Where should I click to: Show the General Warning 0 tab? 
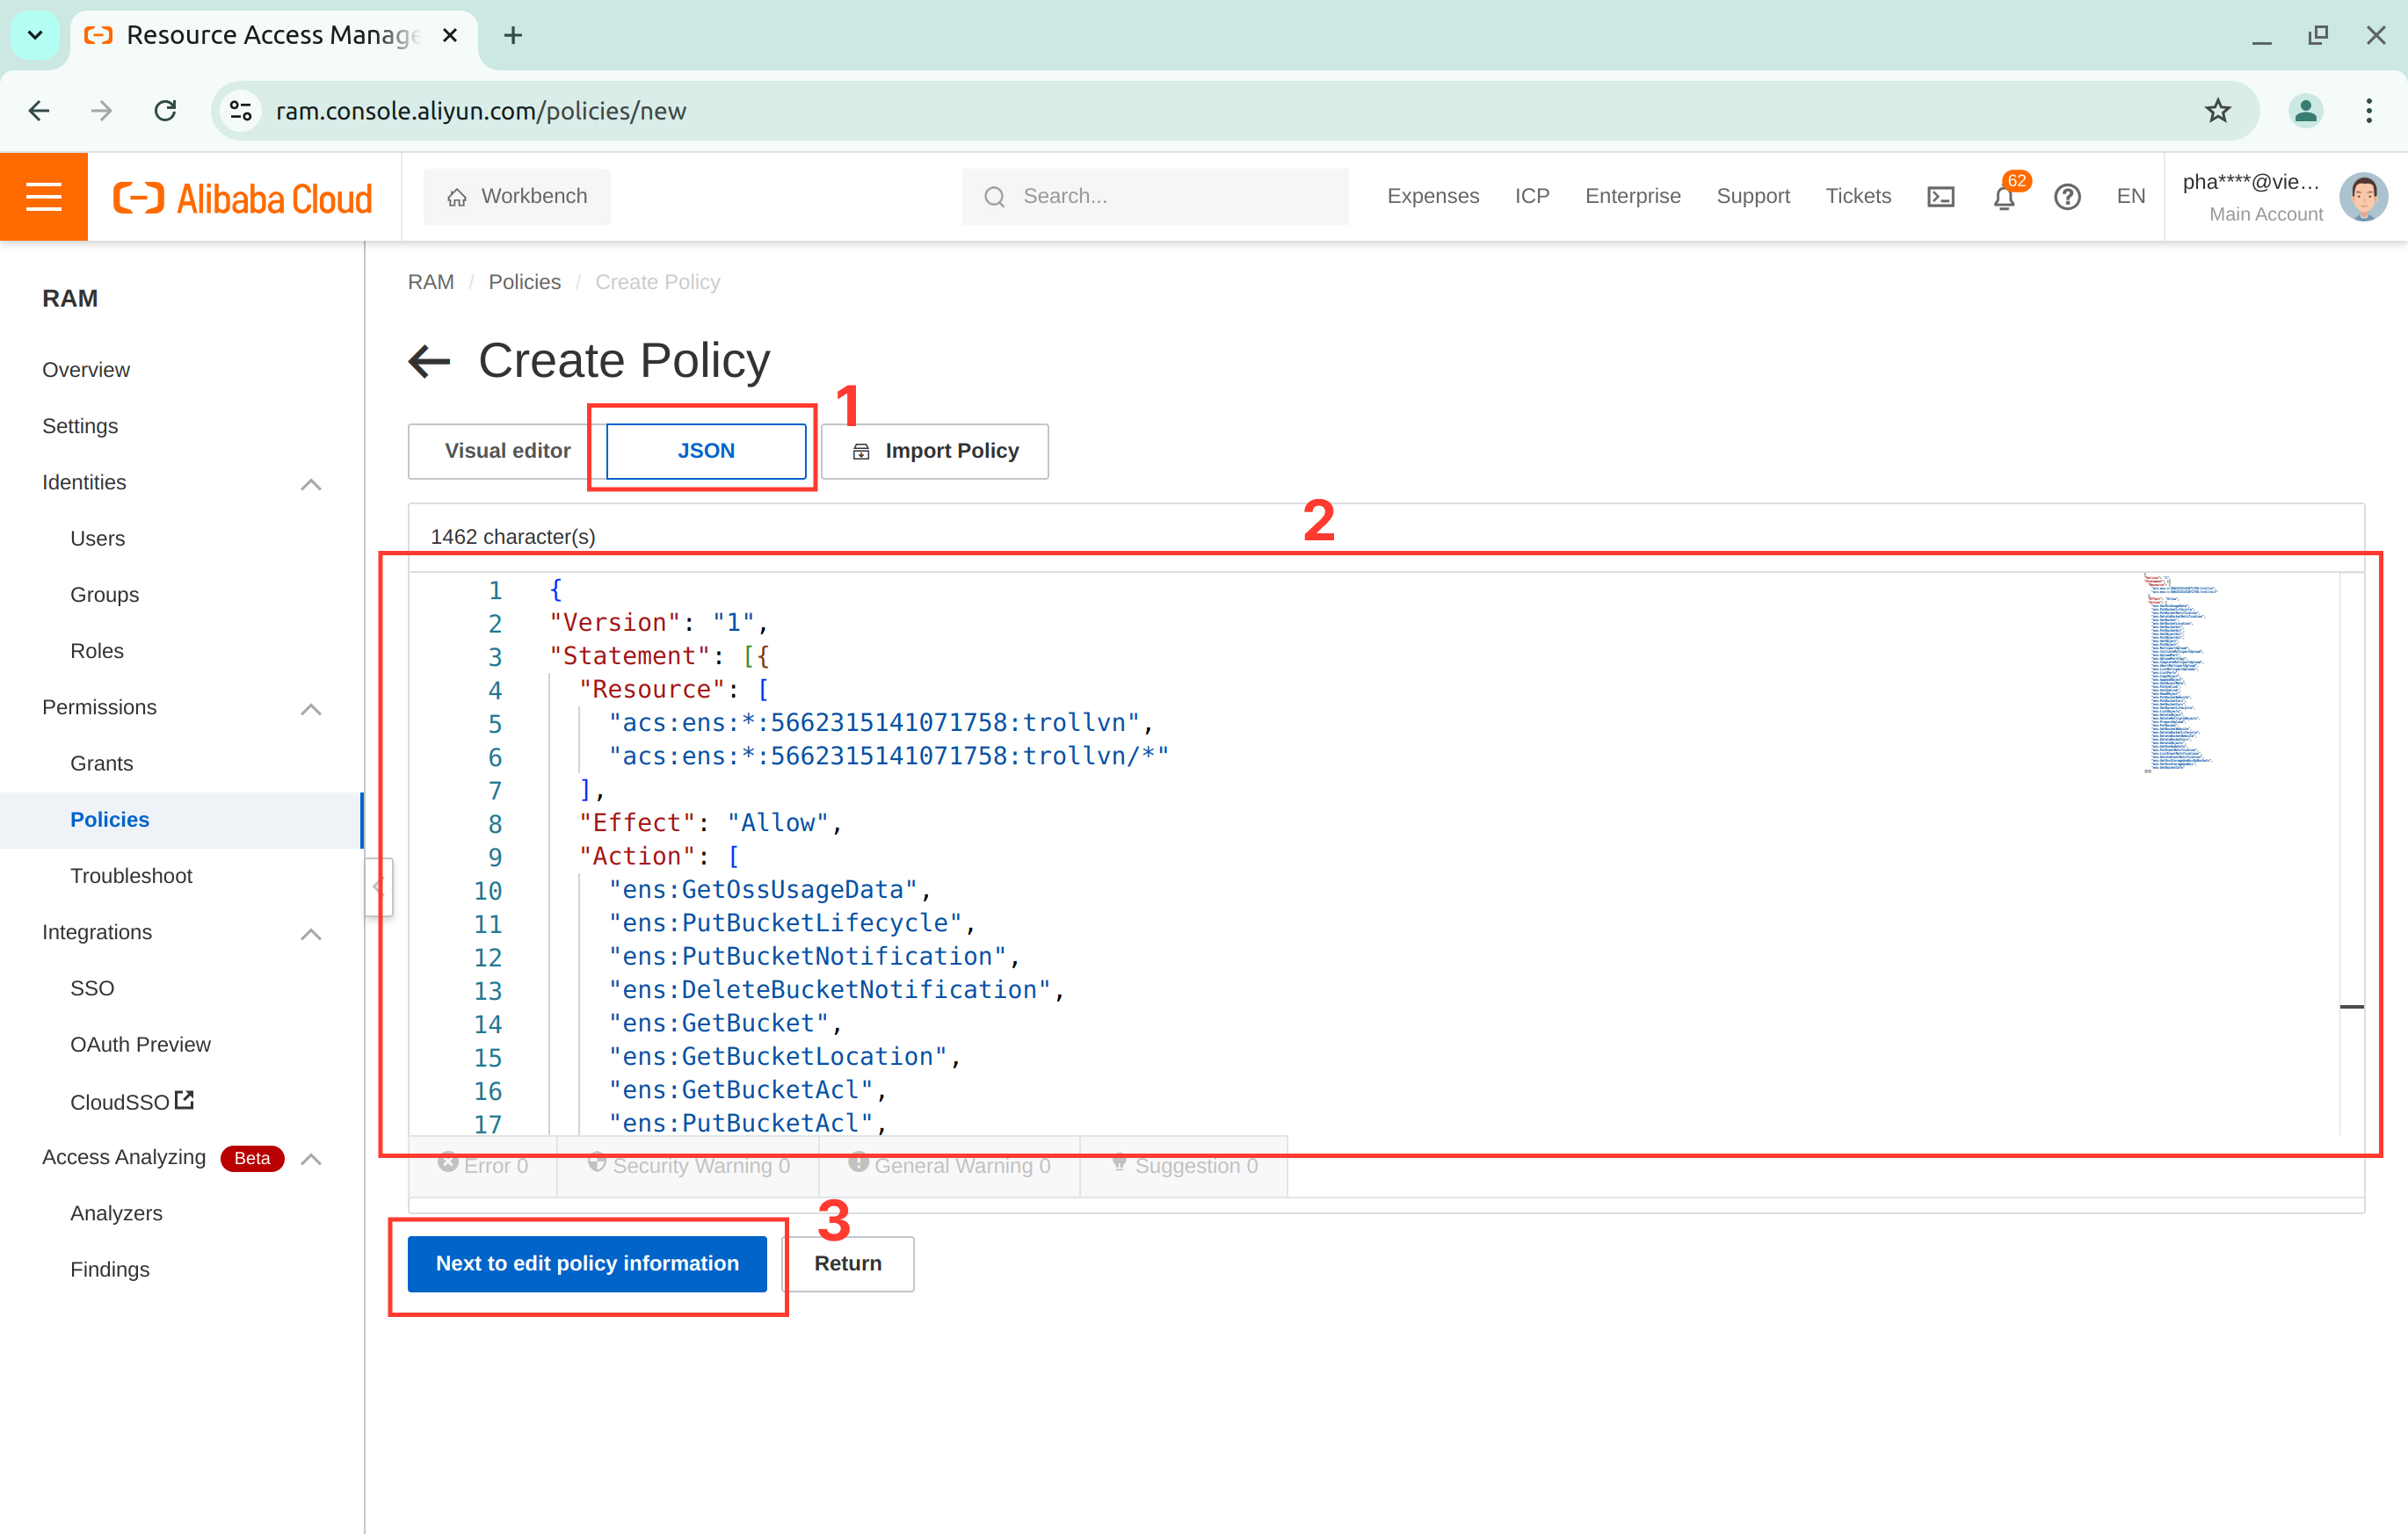pos(949,1165)
